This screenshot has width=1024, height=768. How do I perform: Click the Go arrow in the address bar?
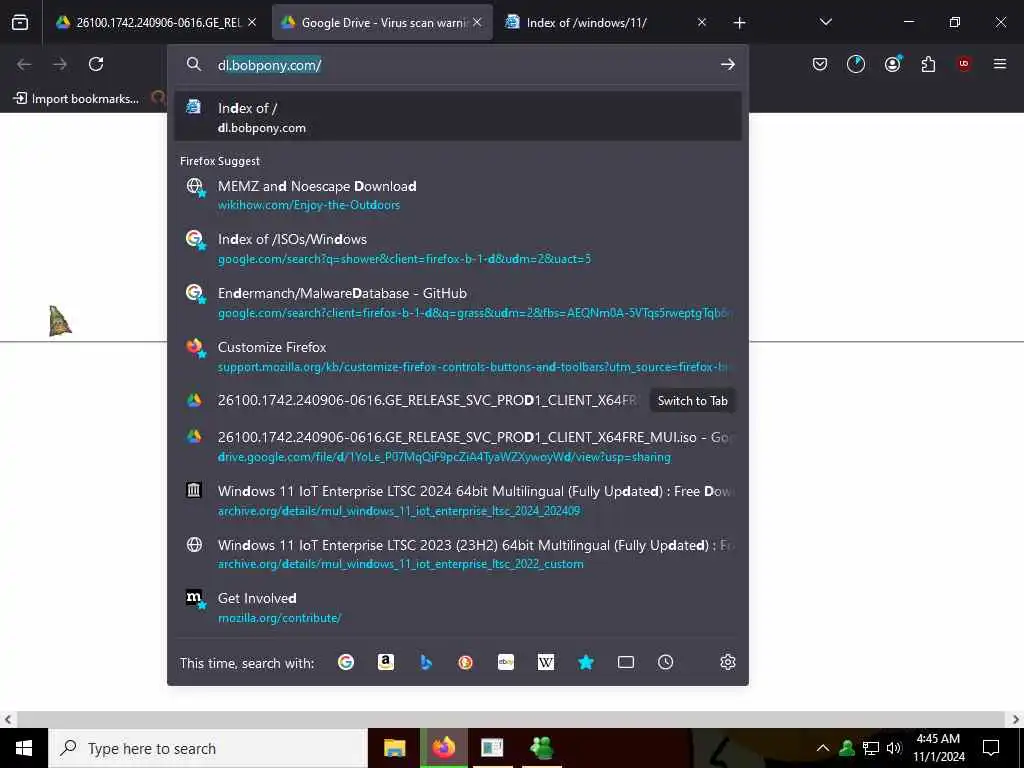click(x=728, y=65)
